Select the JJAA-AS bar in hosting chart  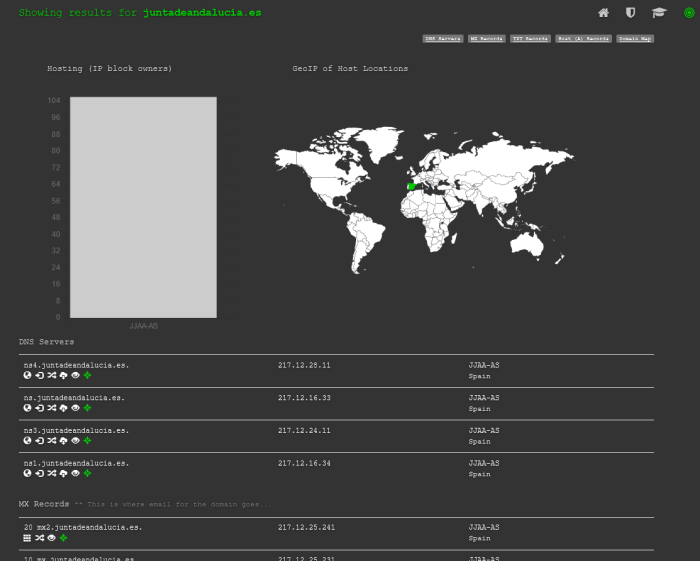[143, 207]
